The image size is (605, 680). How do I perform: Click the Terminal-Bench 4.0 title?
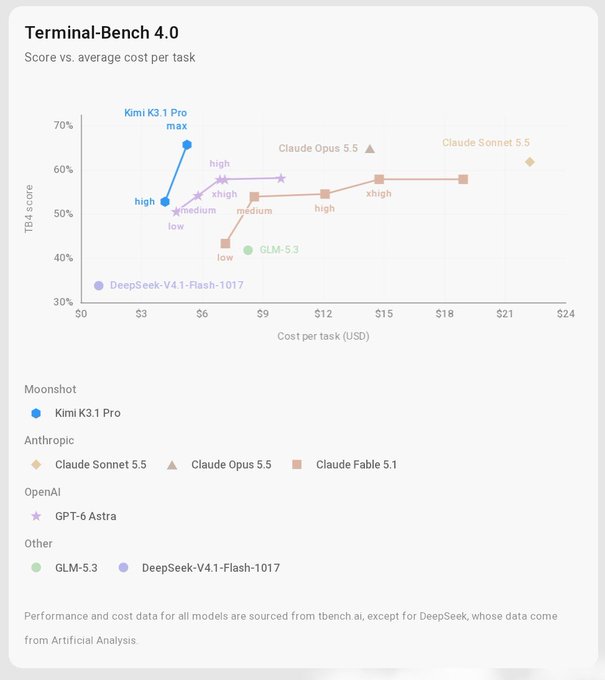[x=101, y=33]
